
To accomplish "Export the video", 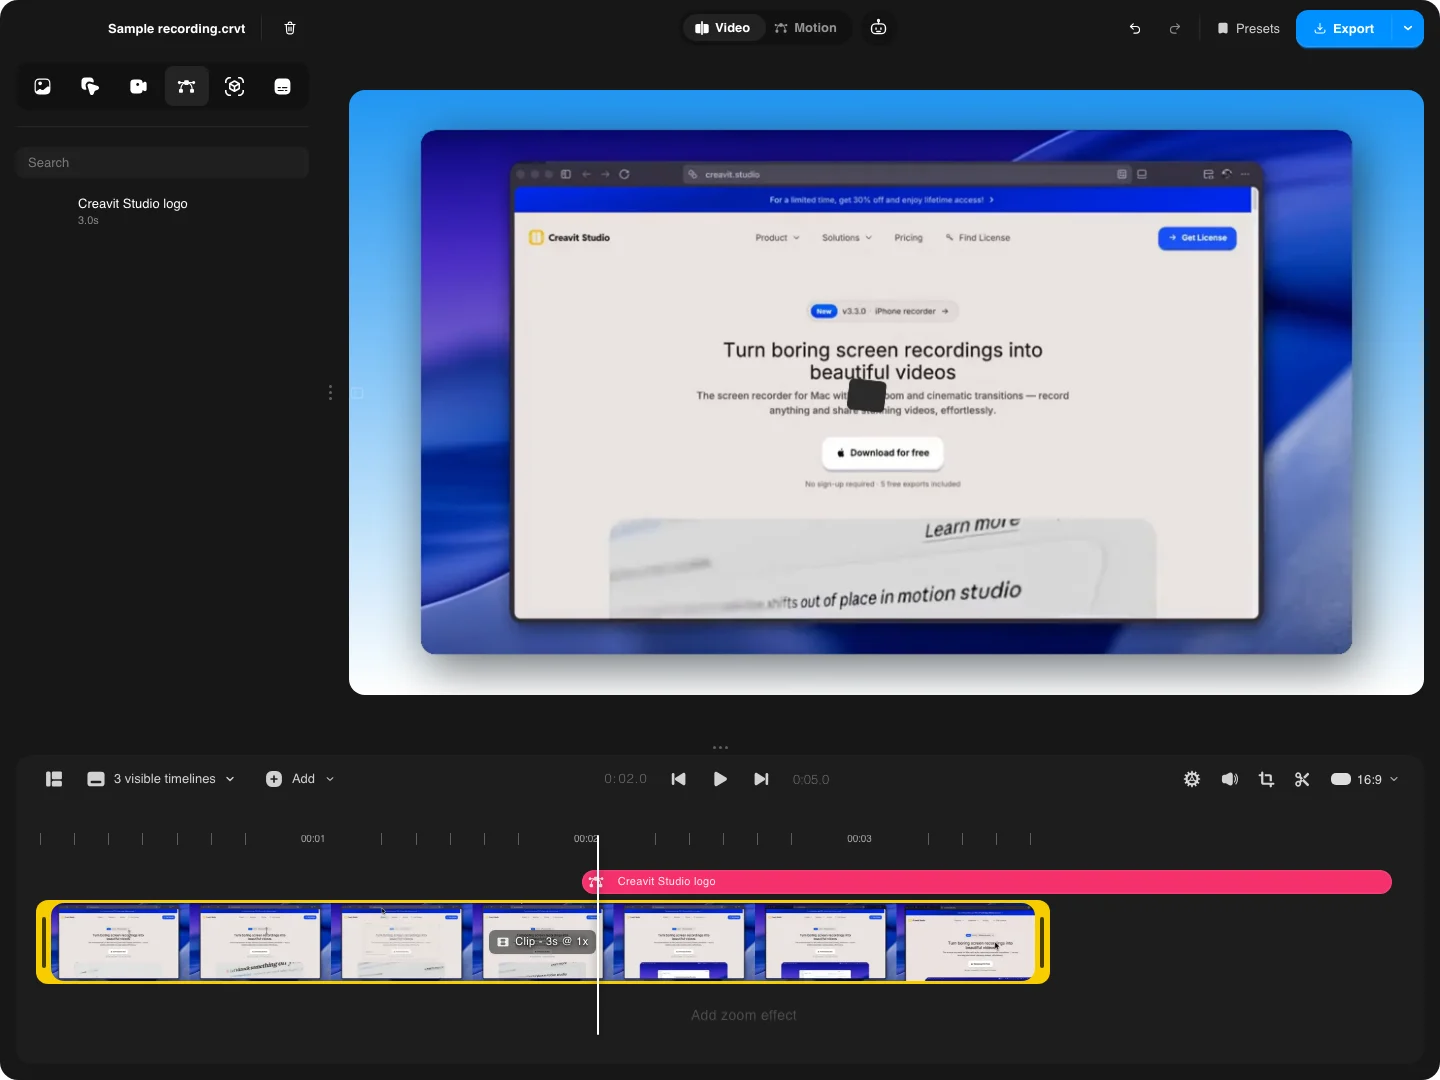I will coord(1344,28).
